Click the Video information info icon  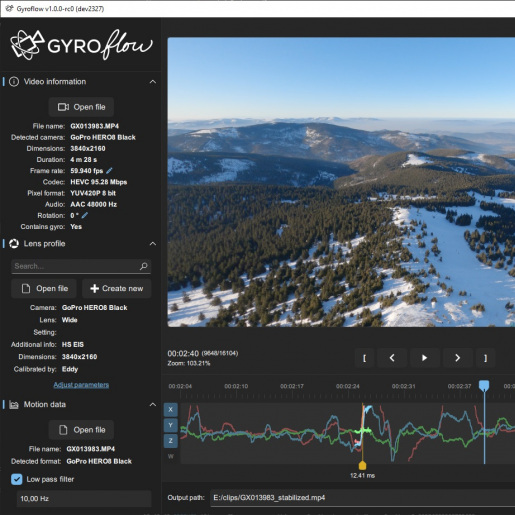point(14,82)
